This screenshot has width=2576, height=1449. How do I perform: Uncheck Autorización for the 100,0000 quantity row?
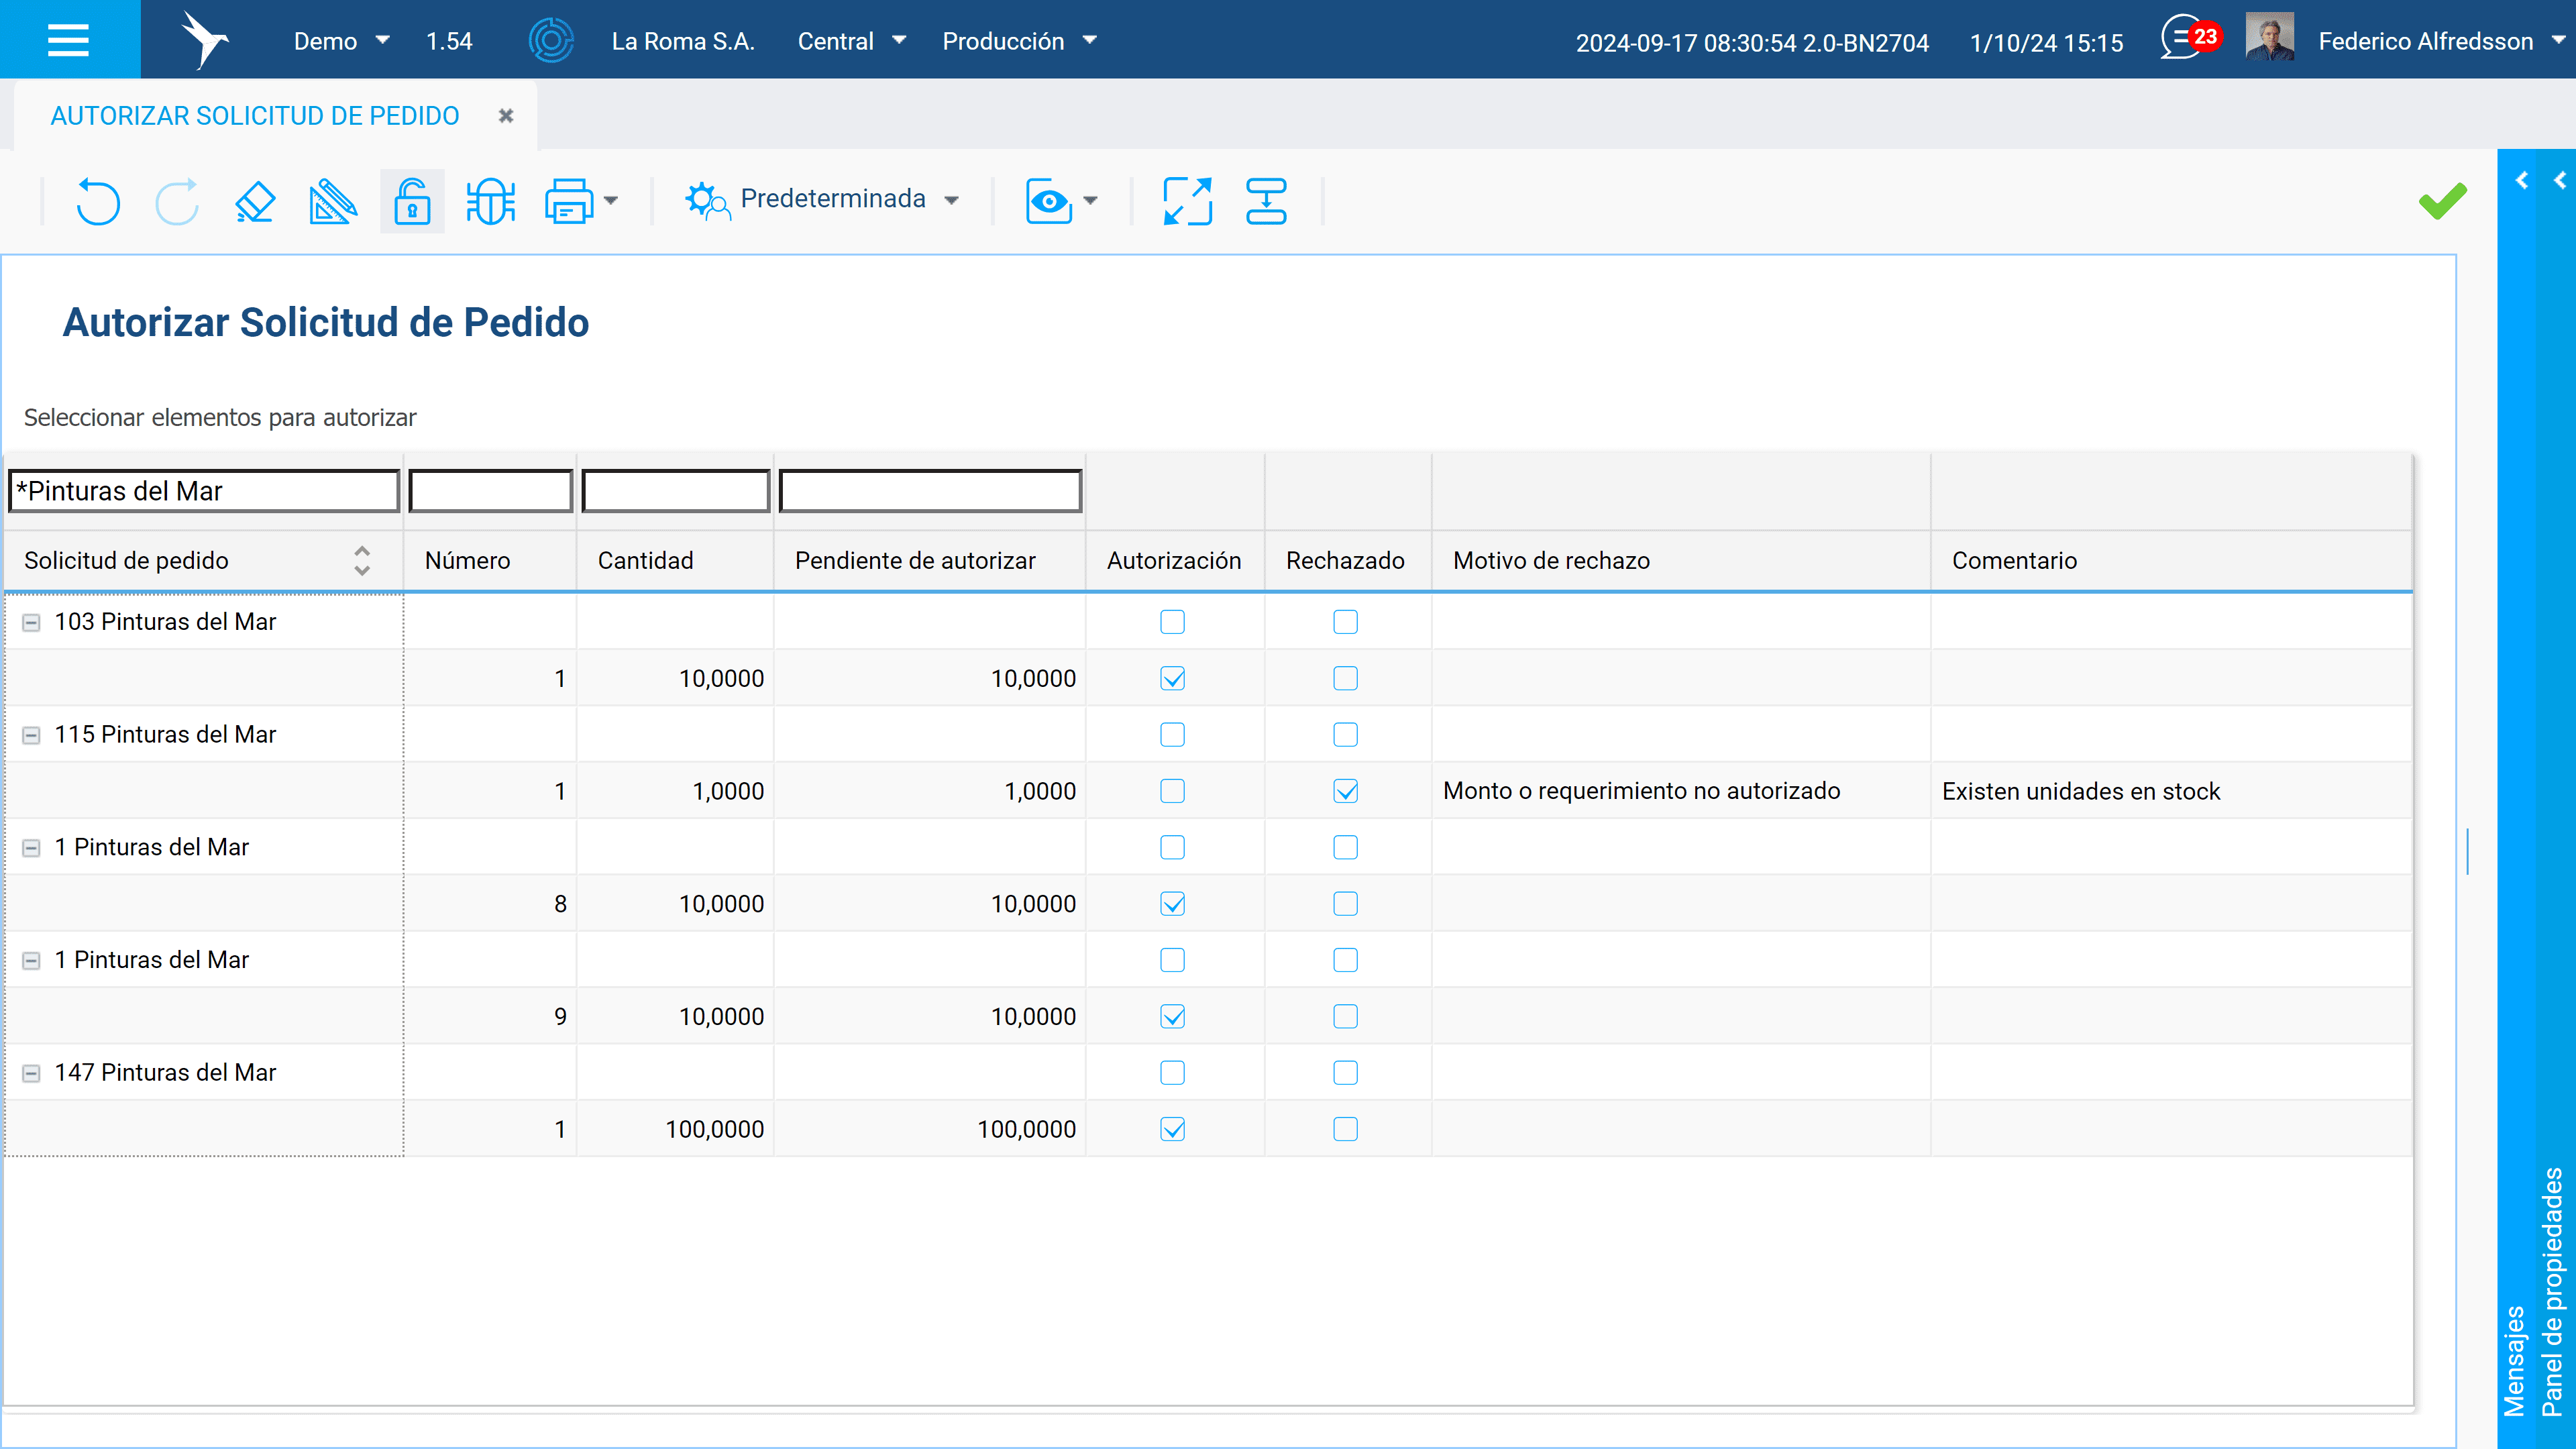[x=1172, y=1129]
